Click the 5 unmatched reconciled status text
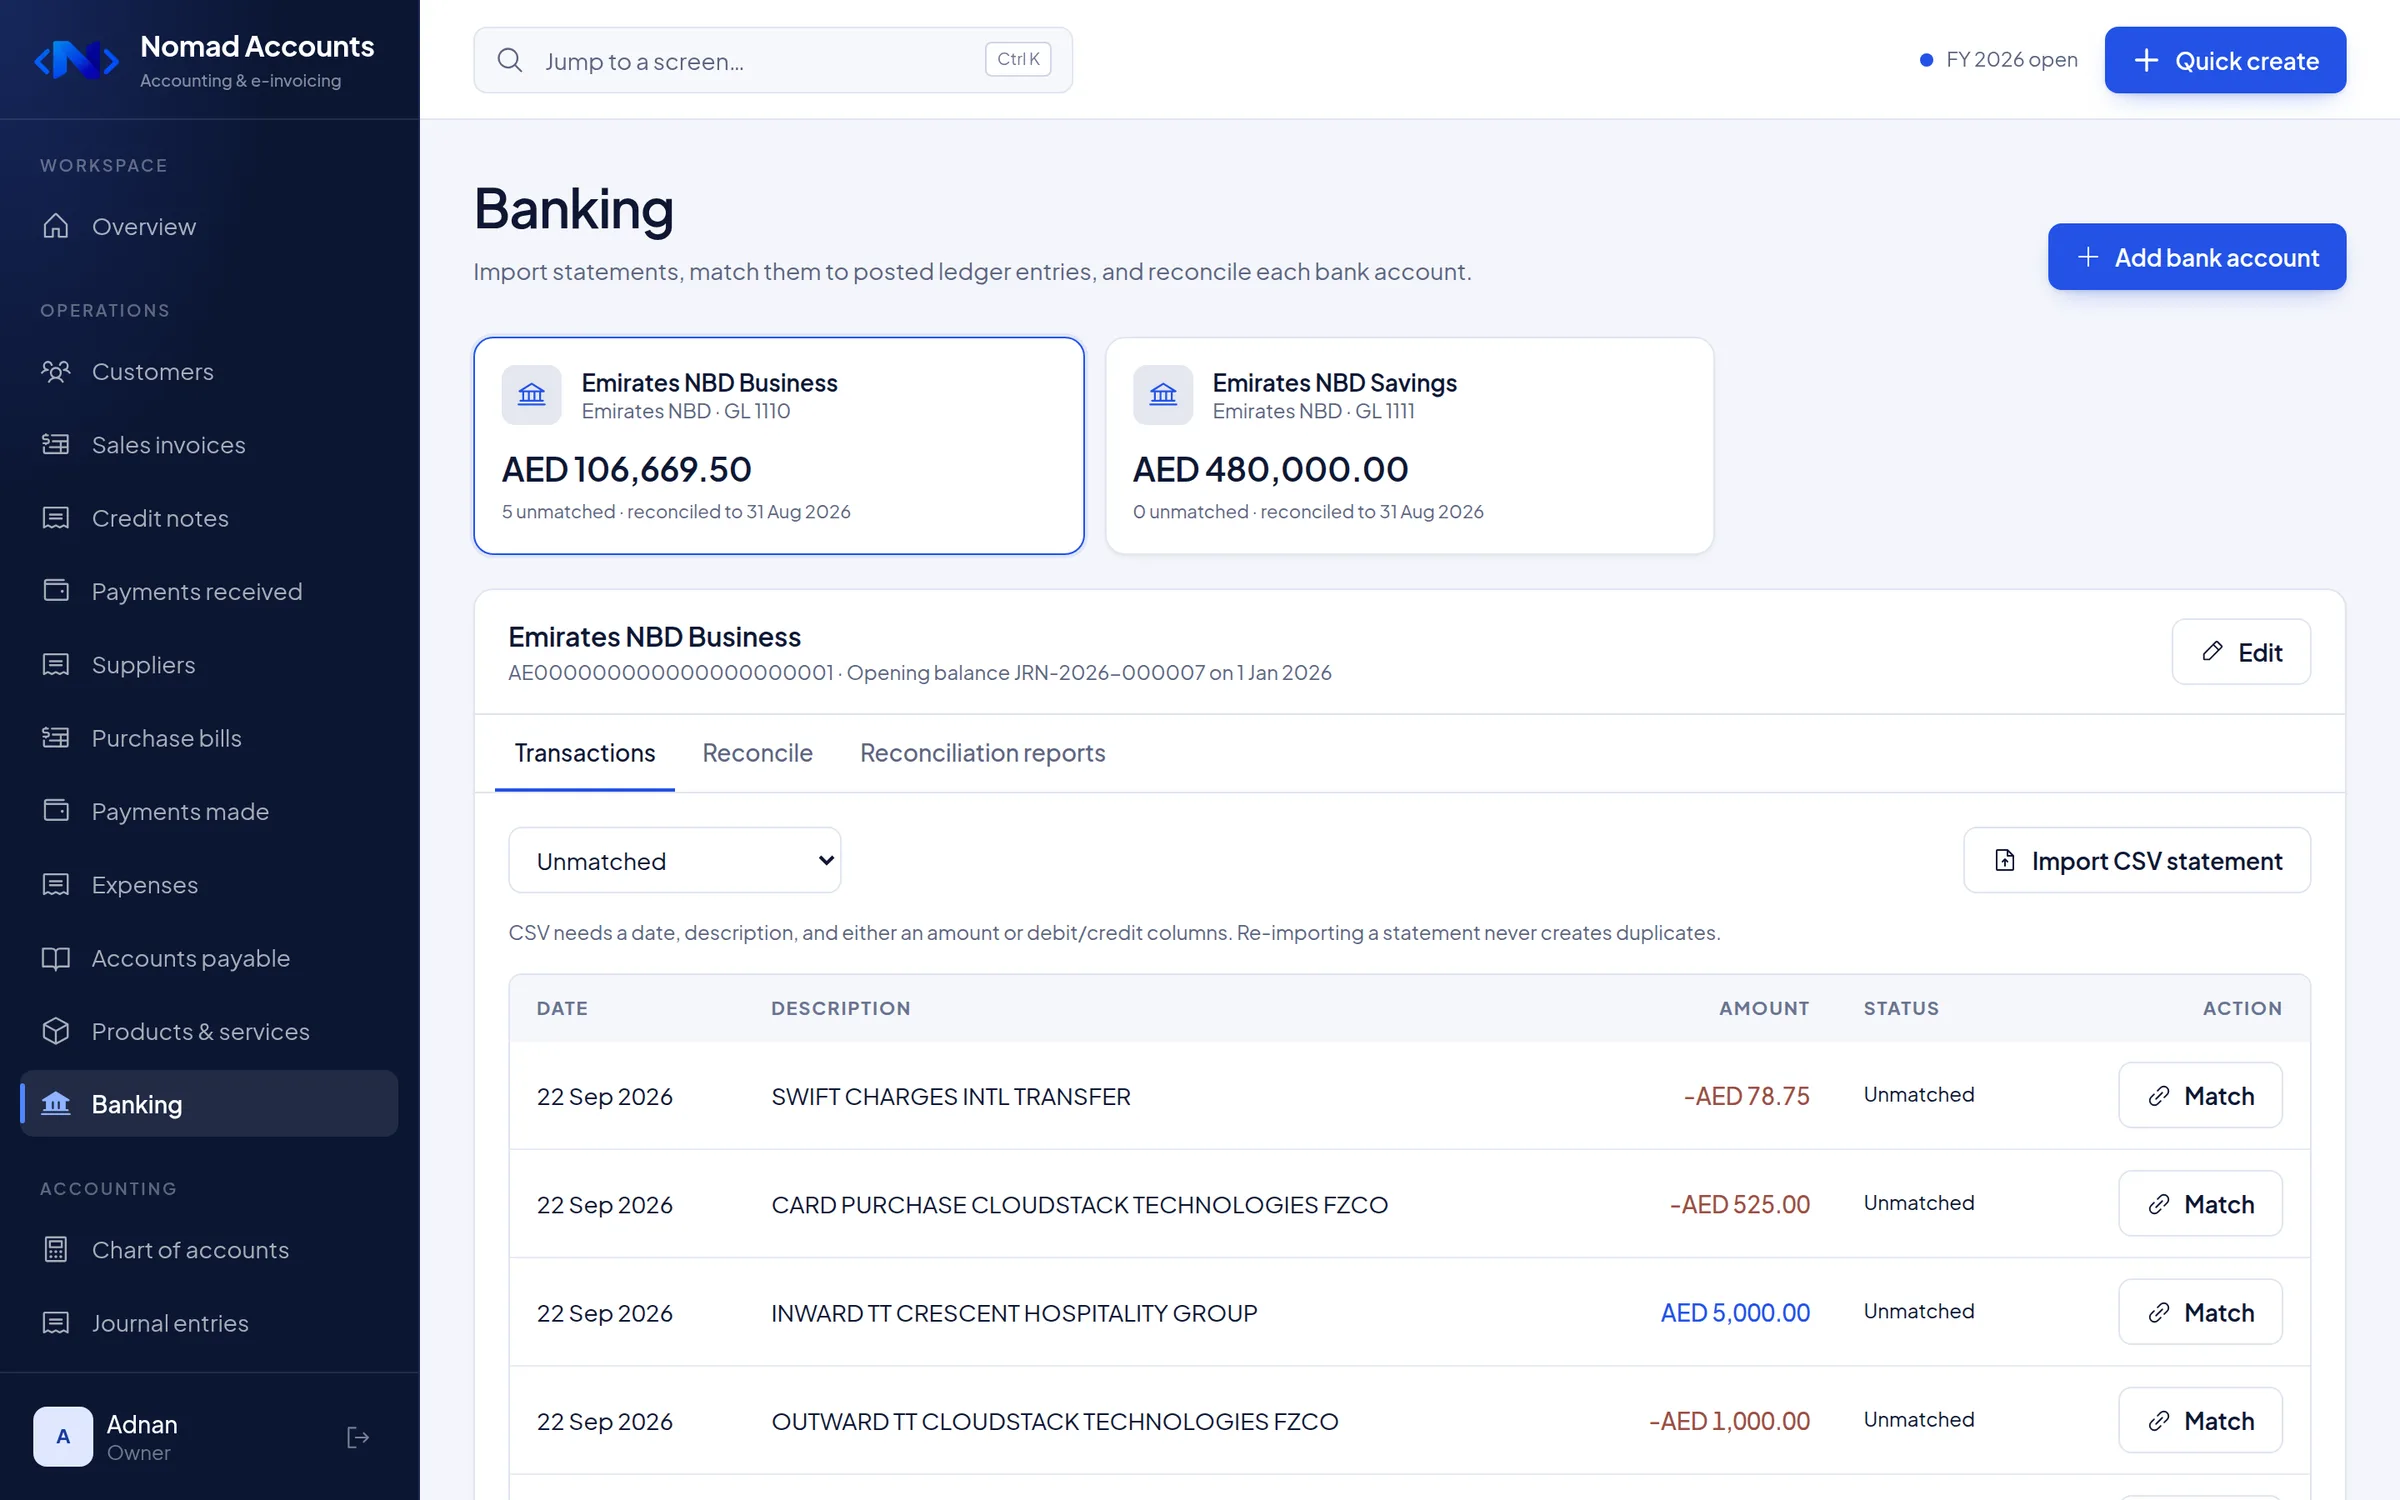The height and width of the screenshot is (1500, 2400). [676, 511]
